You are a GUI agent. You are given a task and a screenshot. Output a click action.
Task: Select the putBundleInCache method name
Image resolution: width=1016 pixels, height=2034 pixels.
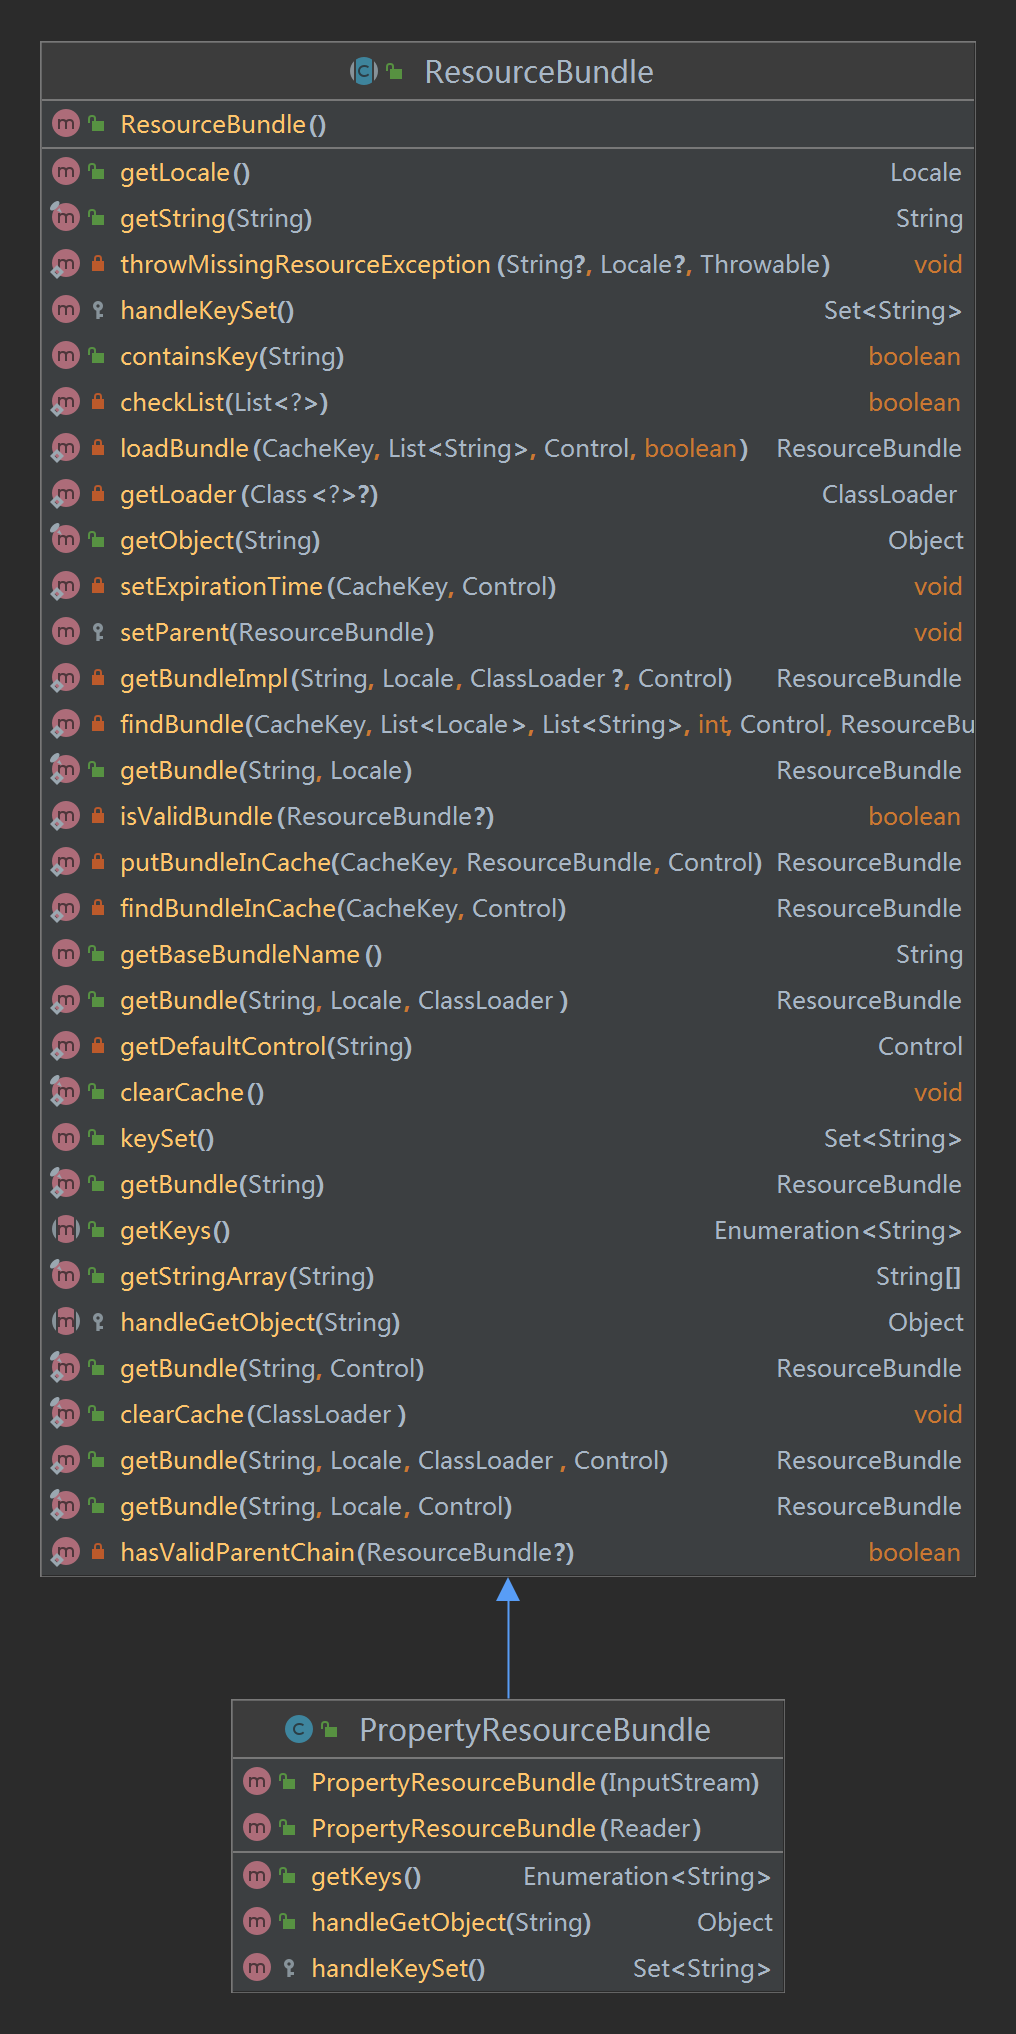(x=225, y=862)
